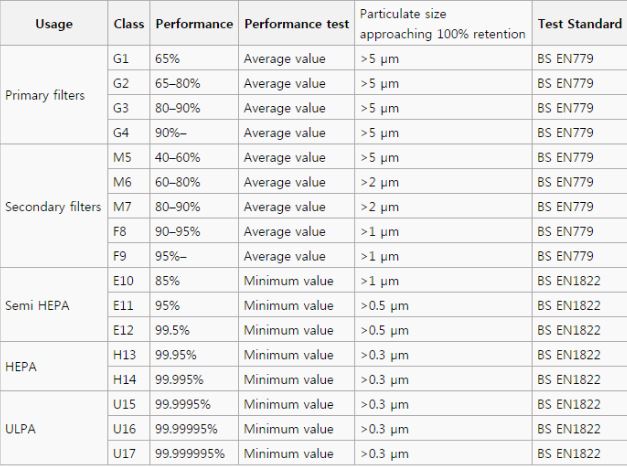Click the Particulate size header cell
This screenshot has height=467, width=627.
point(443,23)
